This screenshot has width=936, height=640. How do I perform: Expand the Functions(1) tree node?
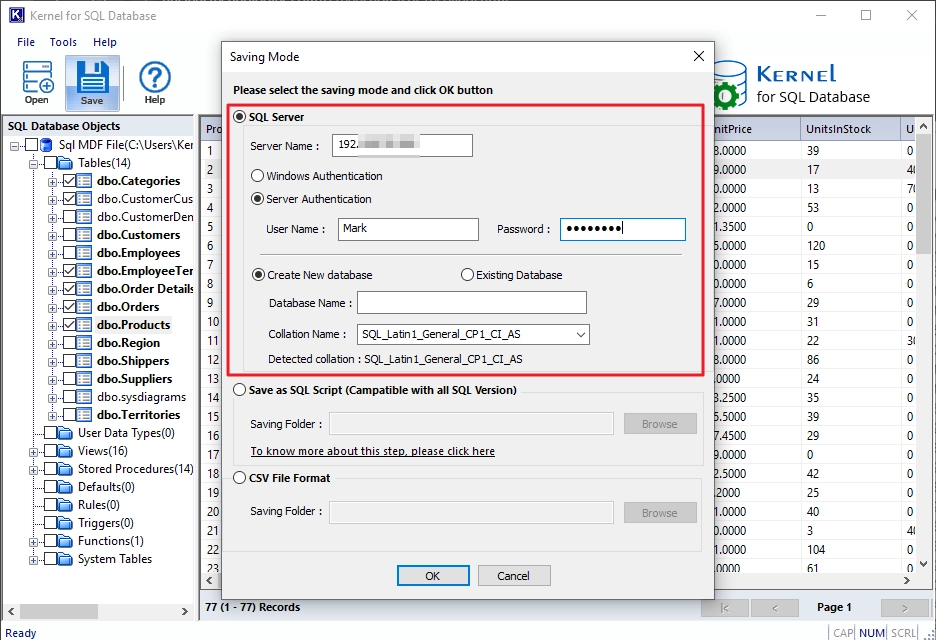33,542
